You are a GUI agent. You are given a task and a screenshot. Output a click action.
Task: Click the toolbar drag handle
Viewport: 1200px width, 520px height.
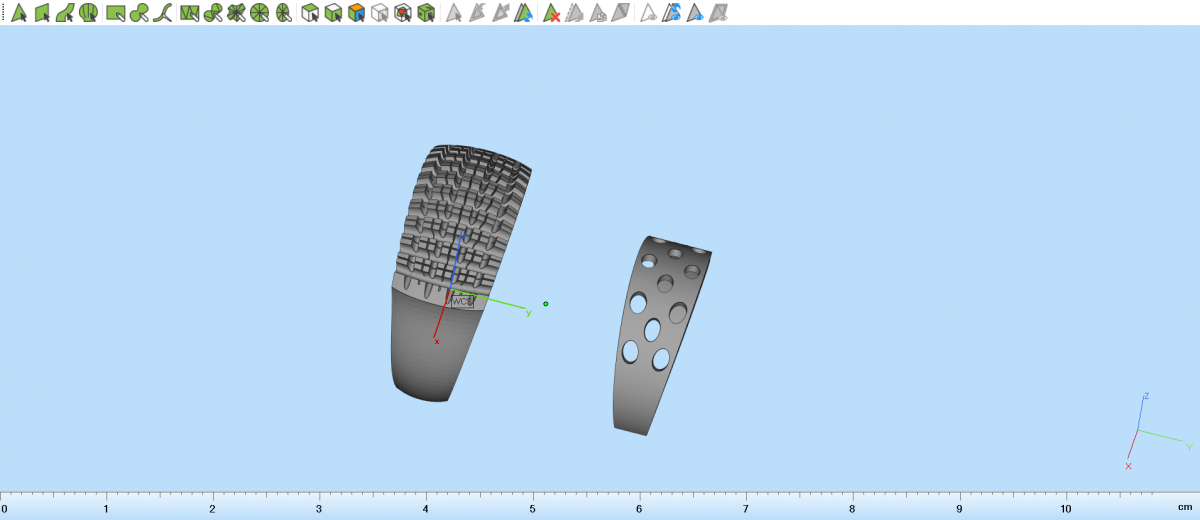pos(4,13)
